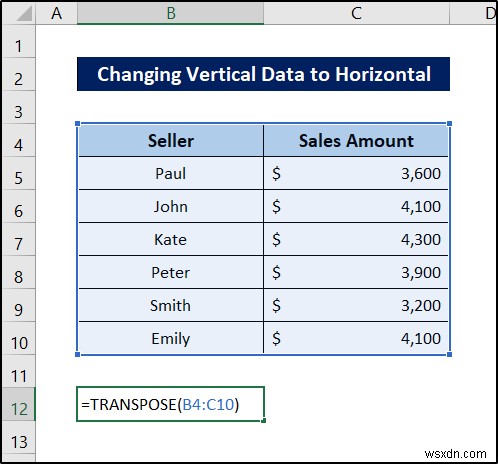This screenshot has height=464, width=498.
Task: Click the top-left range handle at B4
Action: click(78, 124)
